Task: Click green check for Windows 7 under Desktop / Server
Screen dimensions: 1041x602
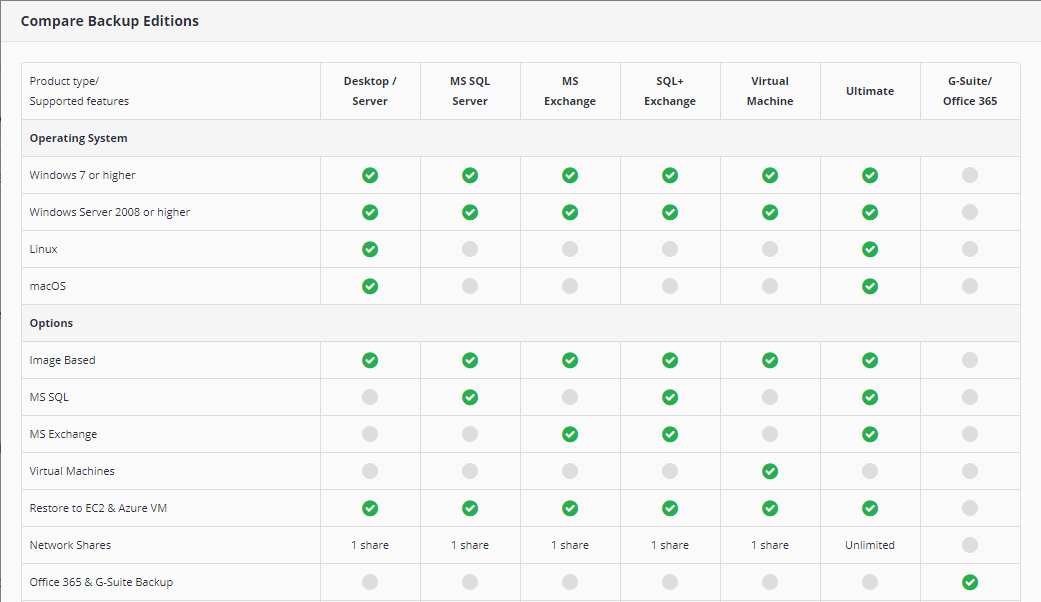Action: (370, 175)
